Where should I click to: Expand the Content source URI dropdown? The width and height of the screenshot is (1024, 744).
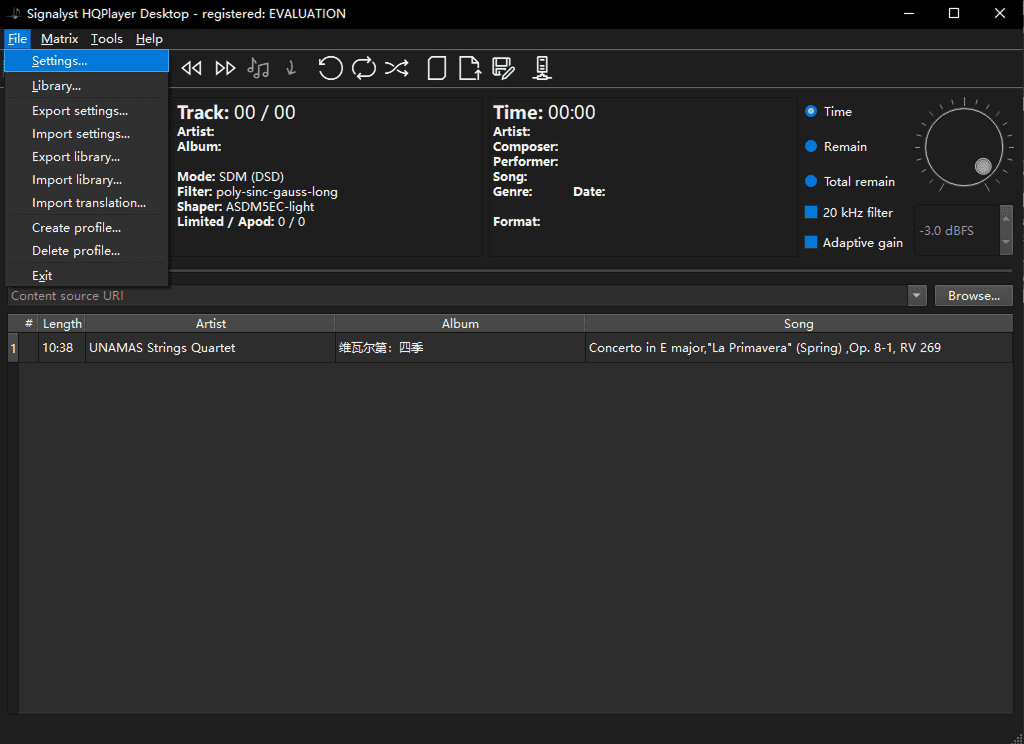click(917, 296)
